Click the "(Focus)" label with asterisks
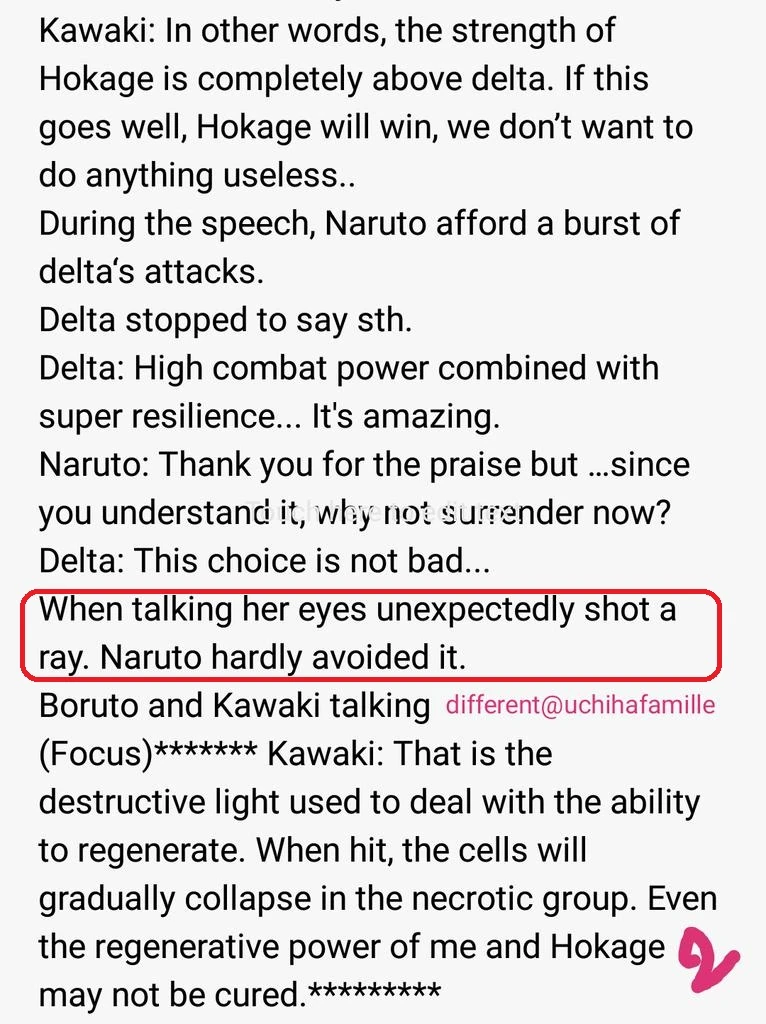Image resolution: width=766 pixels, height=1024 pixels. pos(148,753)
